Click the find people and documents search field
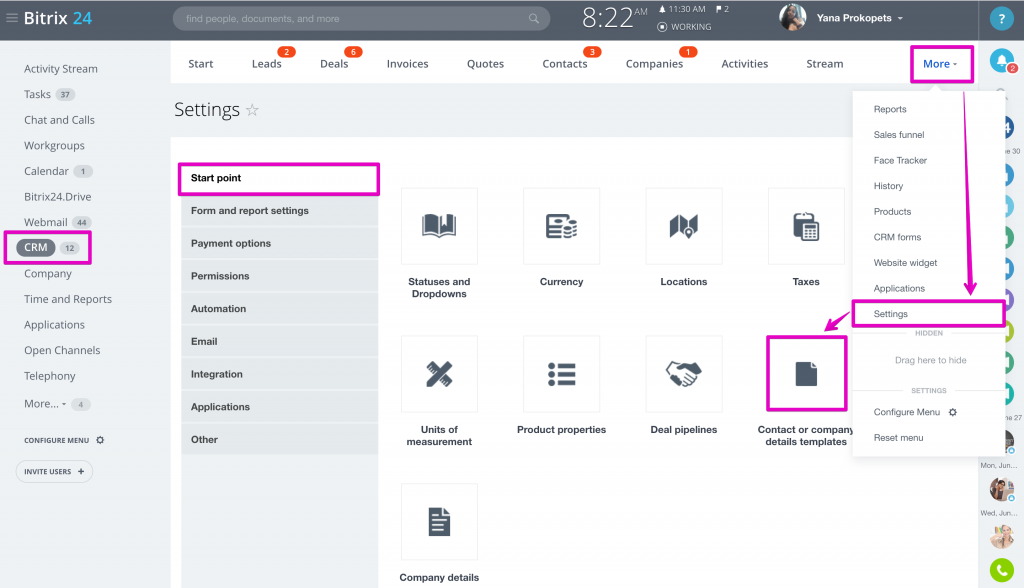Image resolution: width=1024 pixels, height=588 pixels. pos(361,18)
